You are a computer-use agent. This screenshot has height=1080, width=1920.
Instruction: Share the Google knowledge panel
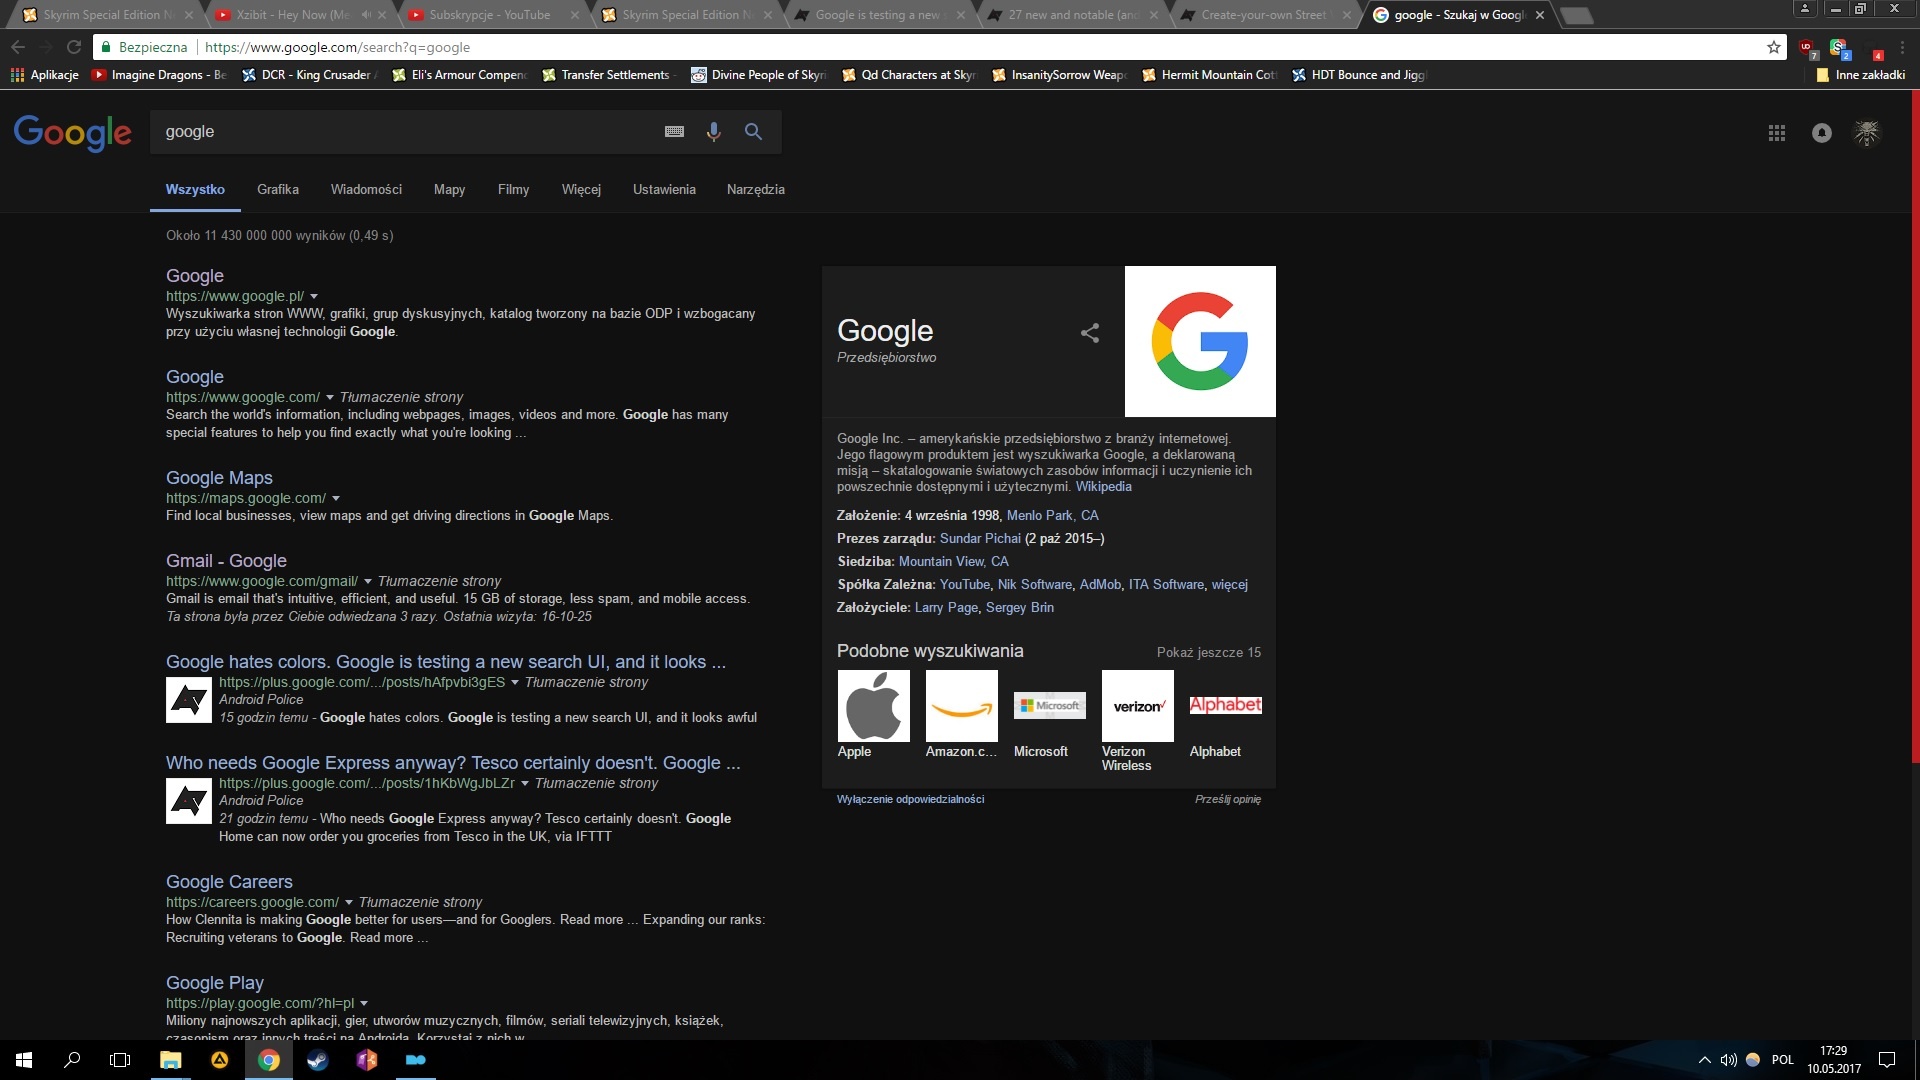1089,333
